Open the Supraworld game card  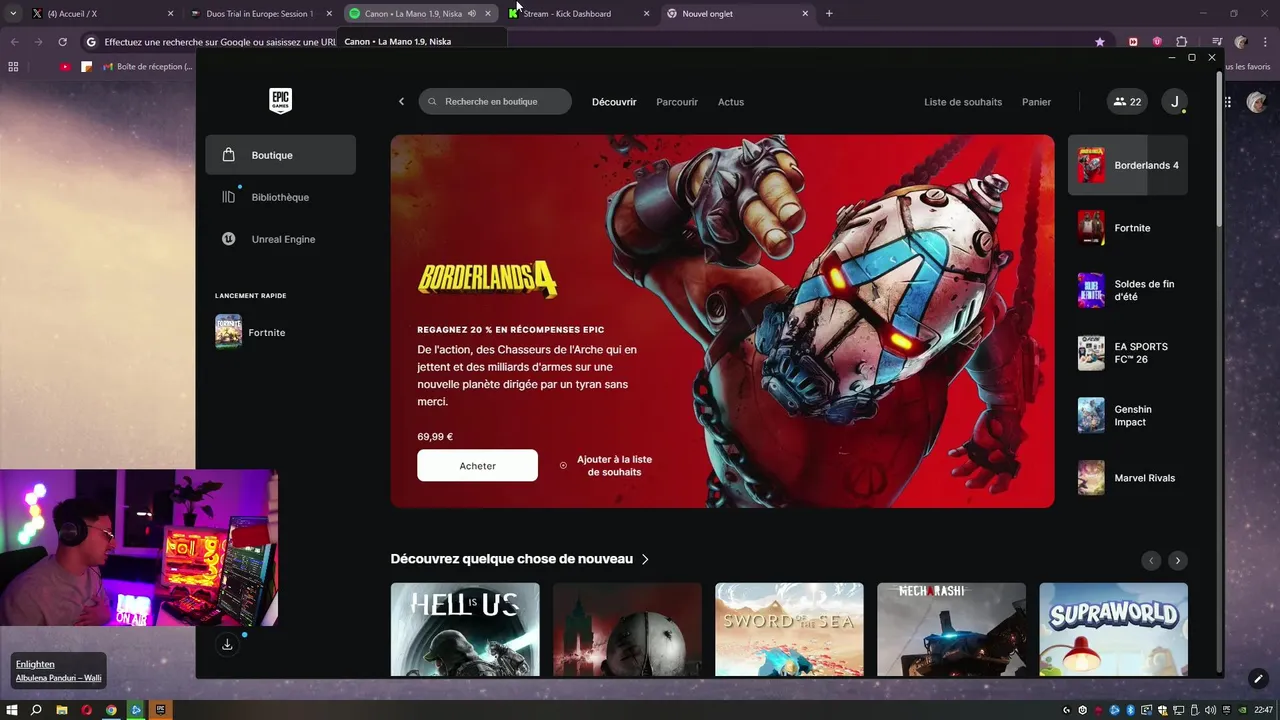pyautogui.click(x=1113, y=630)
